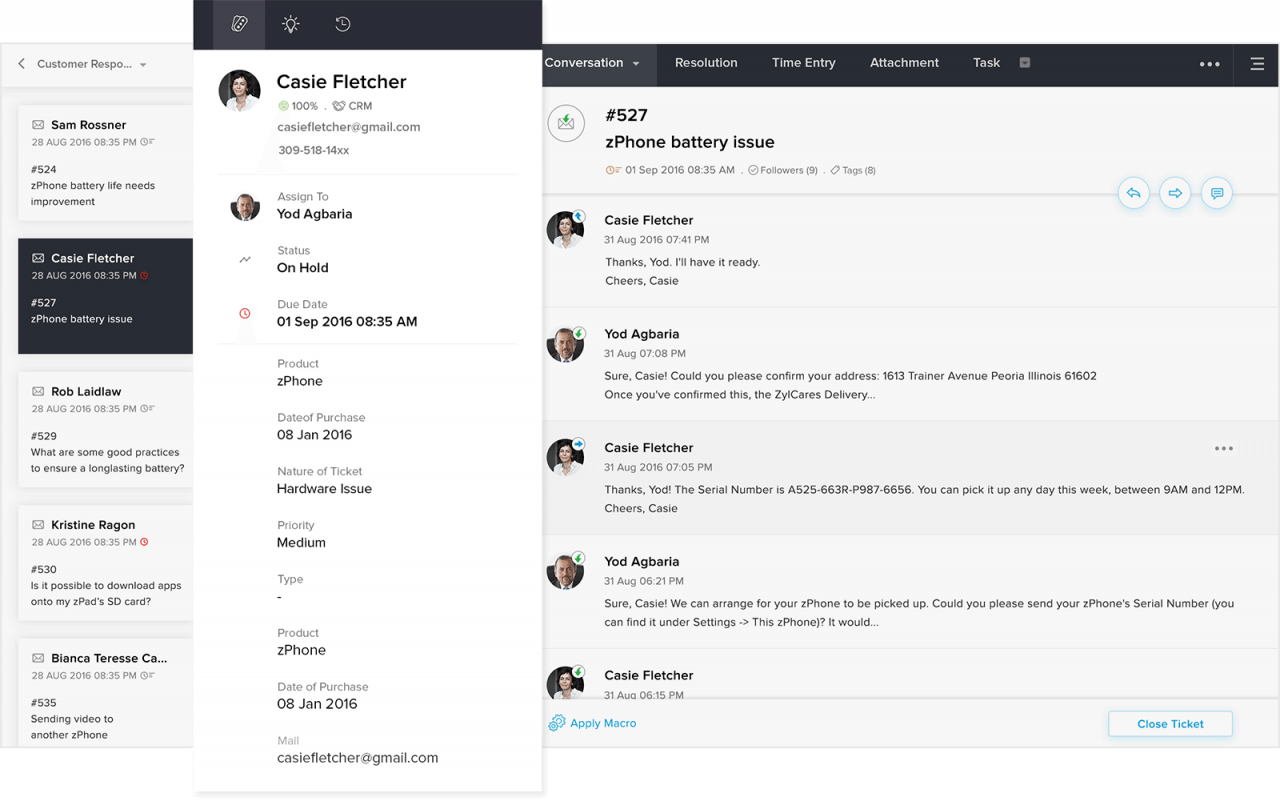Click the CRM link icon under Casie Fletcher
Image resolution: width=1280 pixels, height=801 pixels.
[337, 105]
